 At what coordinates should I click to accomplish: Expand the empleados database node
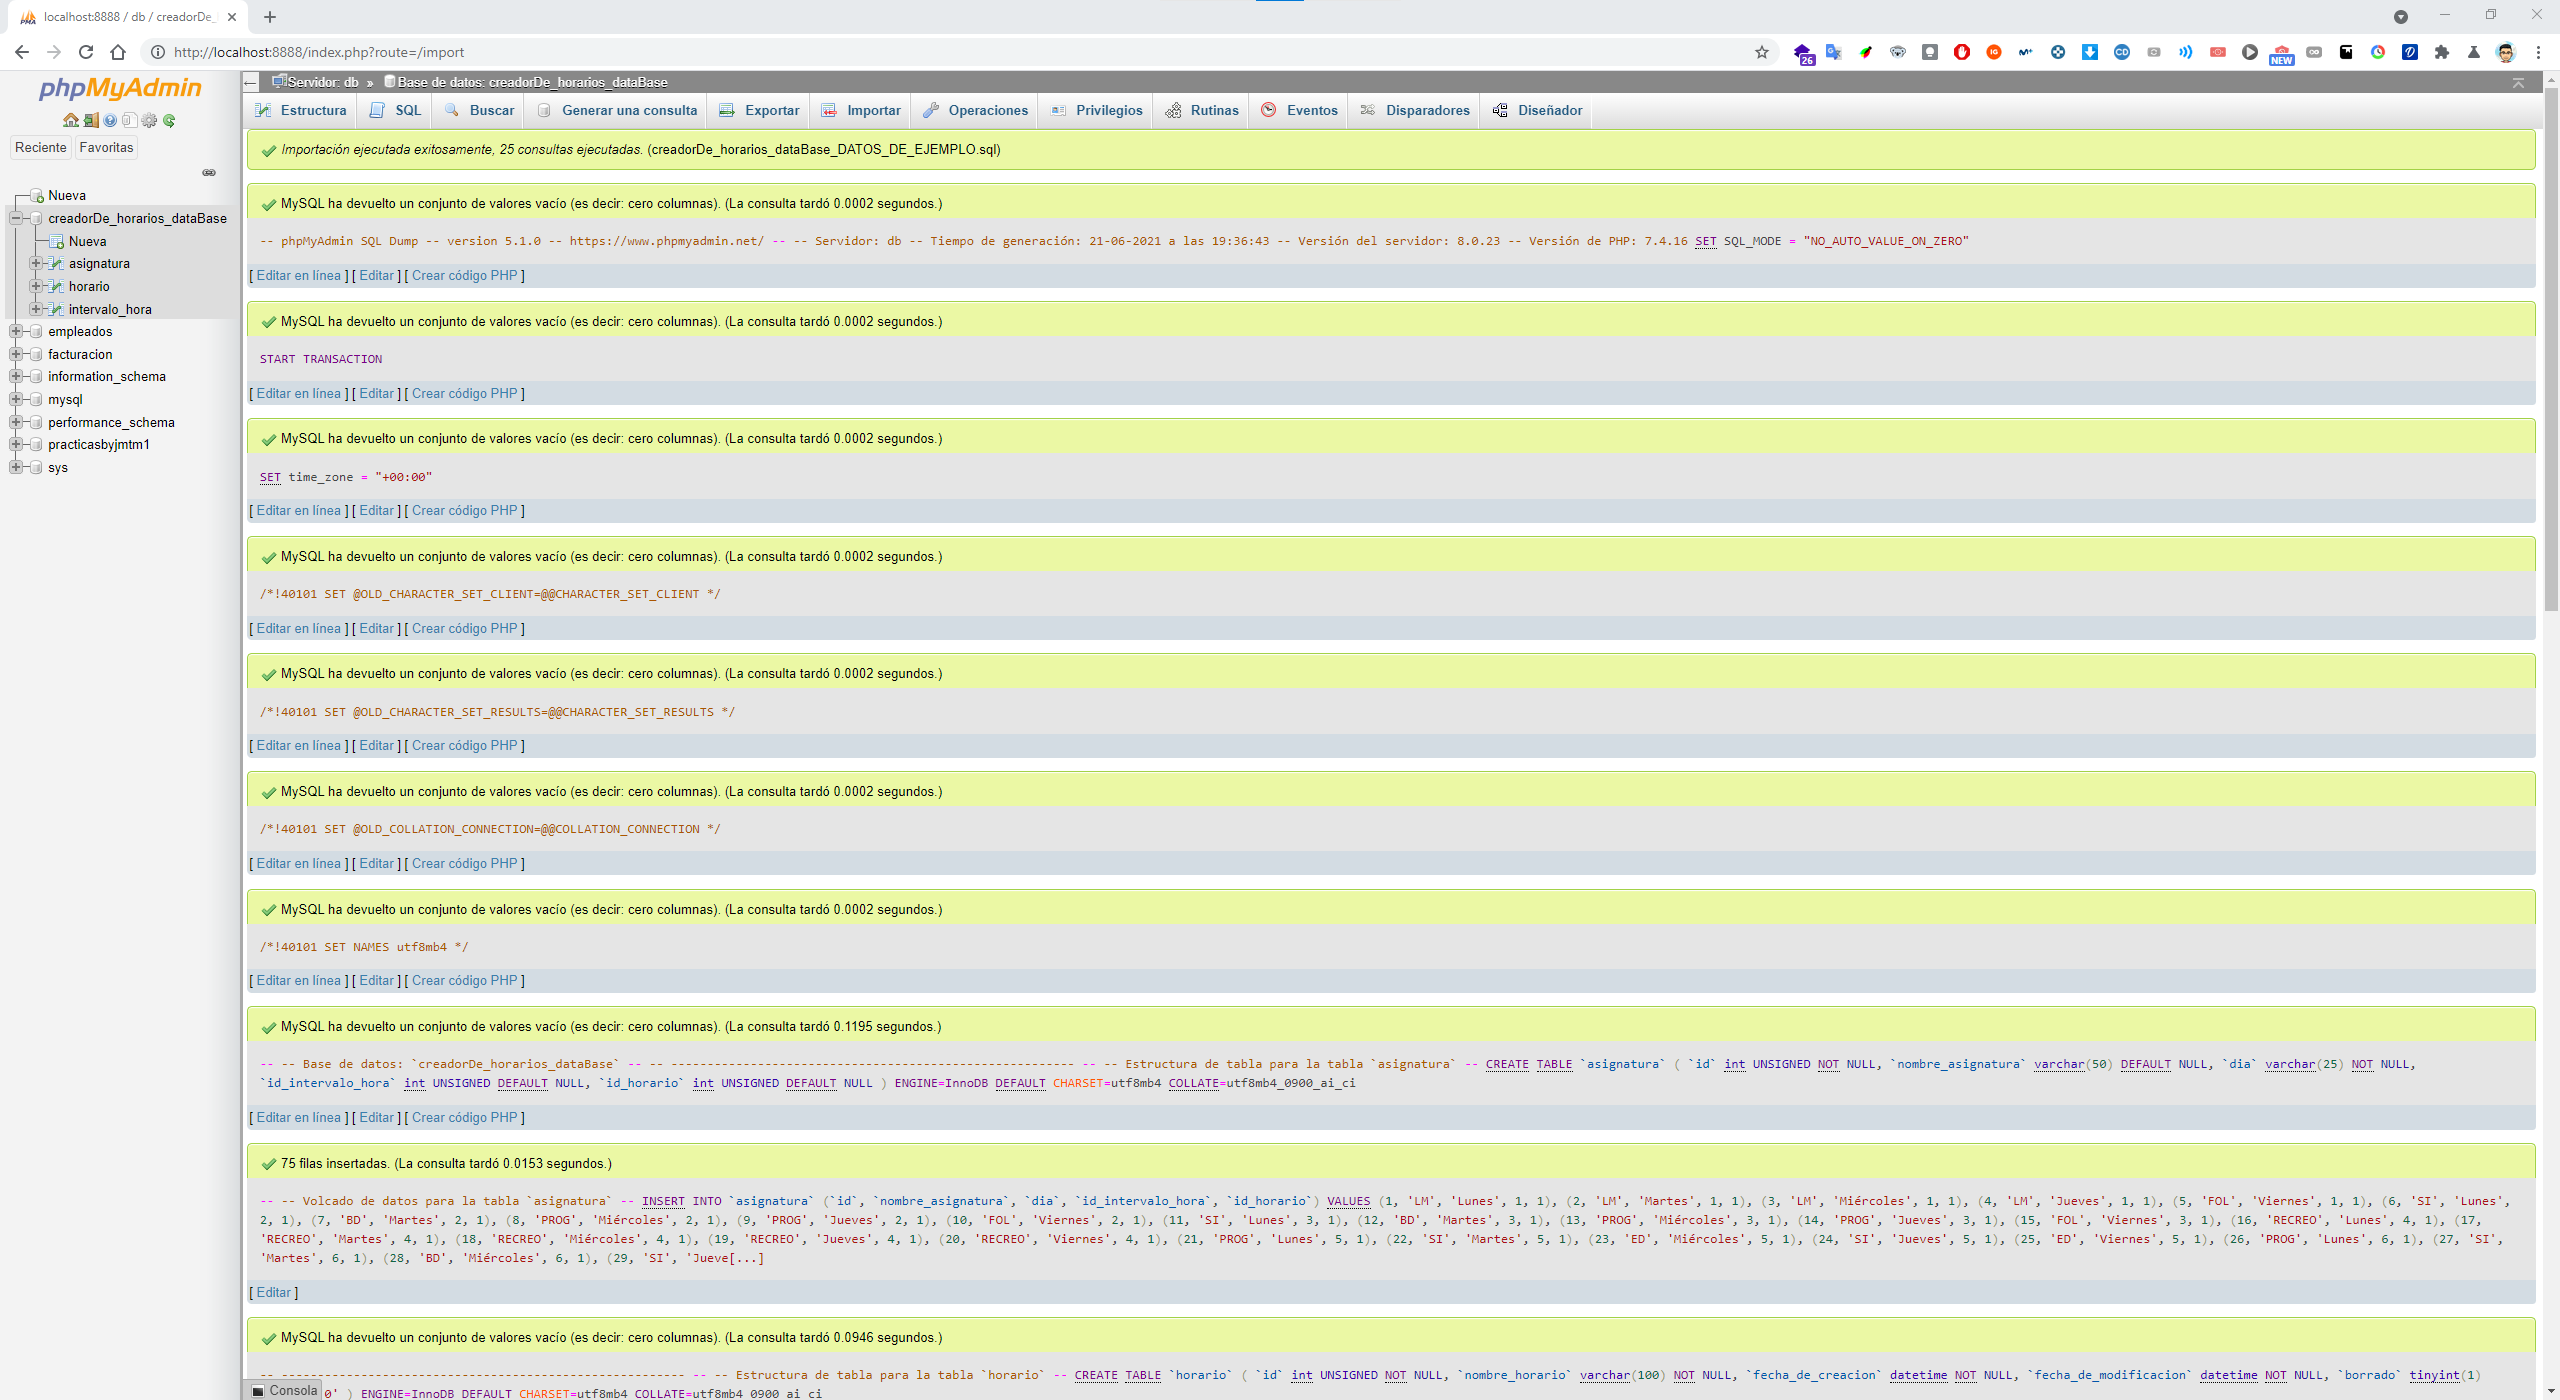pos(16,331)
